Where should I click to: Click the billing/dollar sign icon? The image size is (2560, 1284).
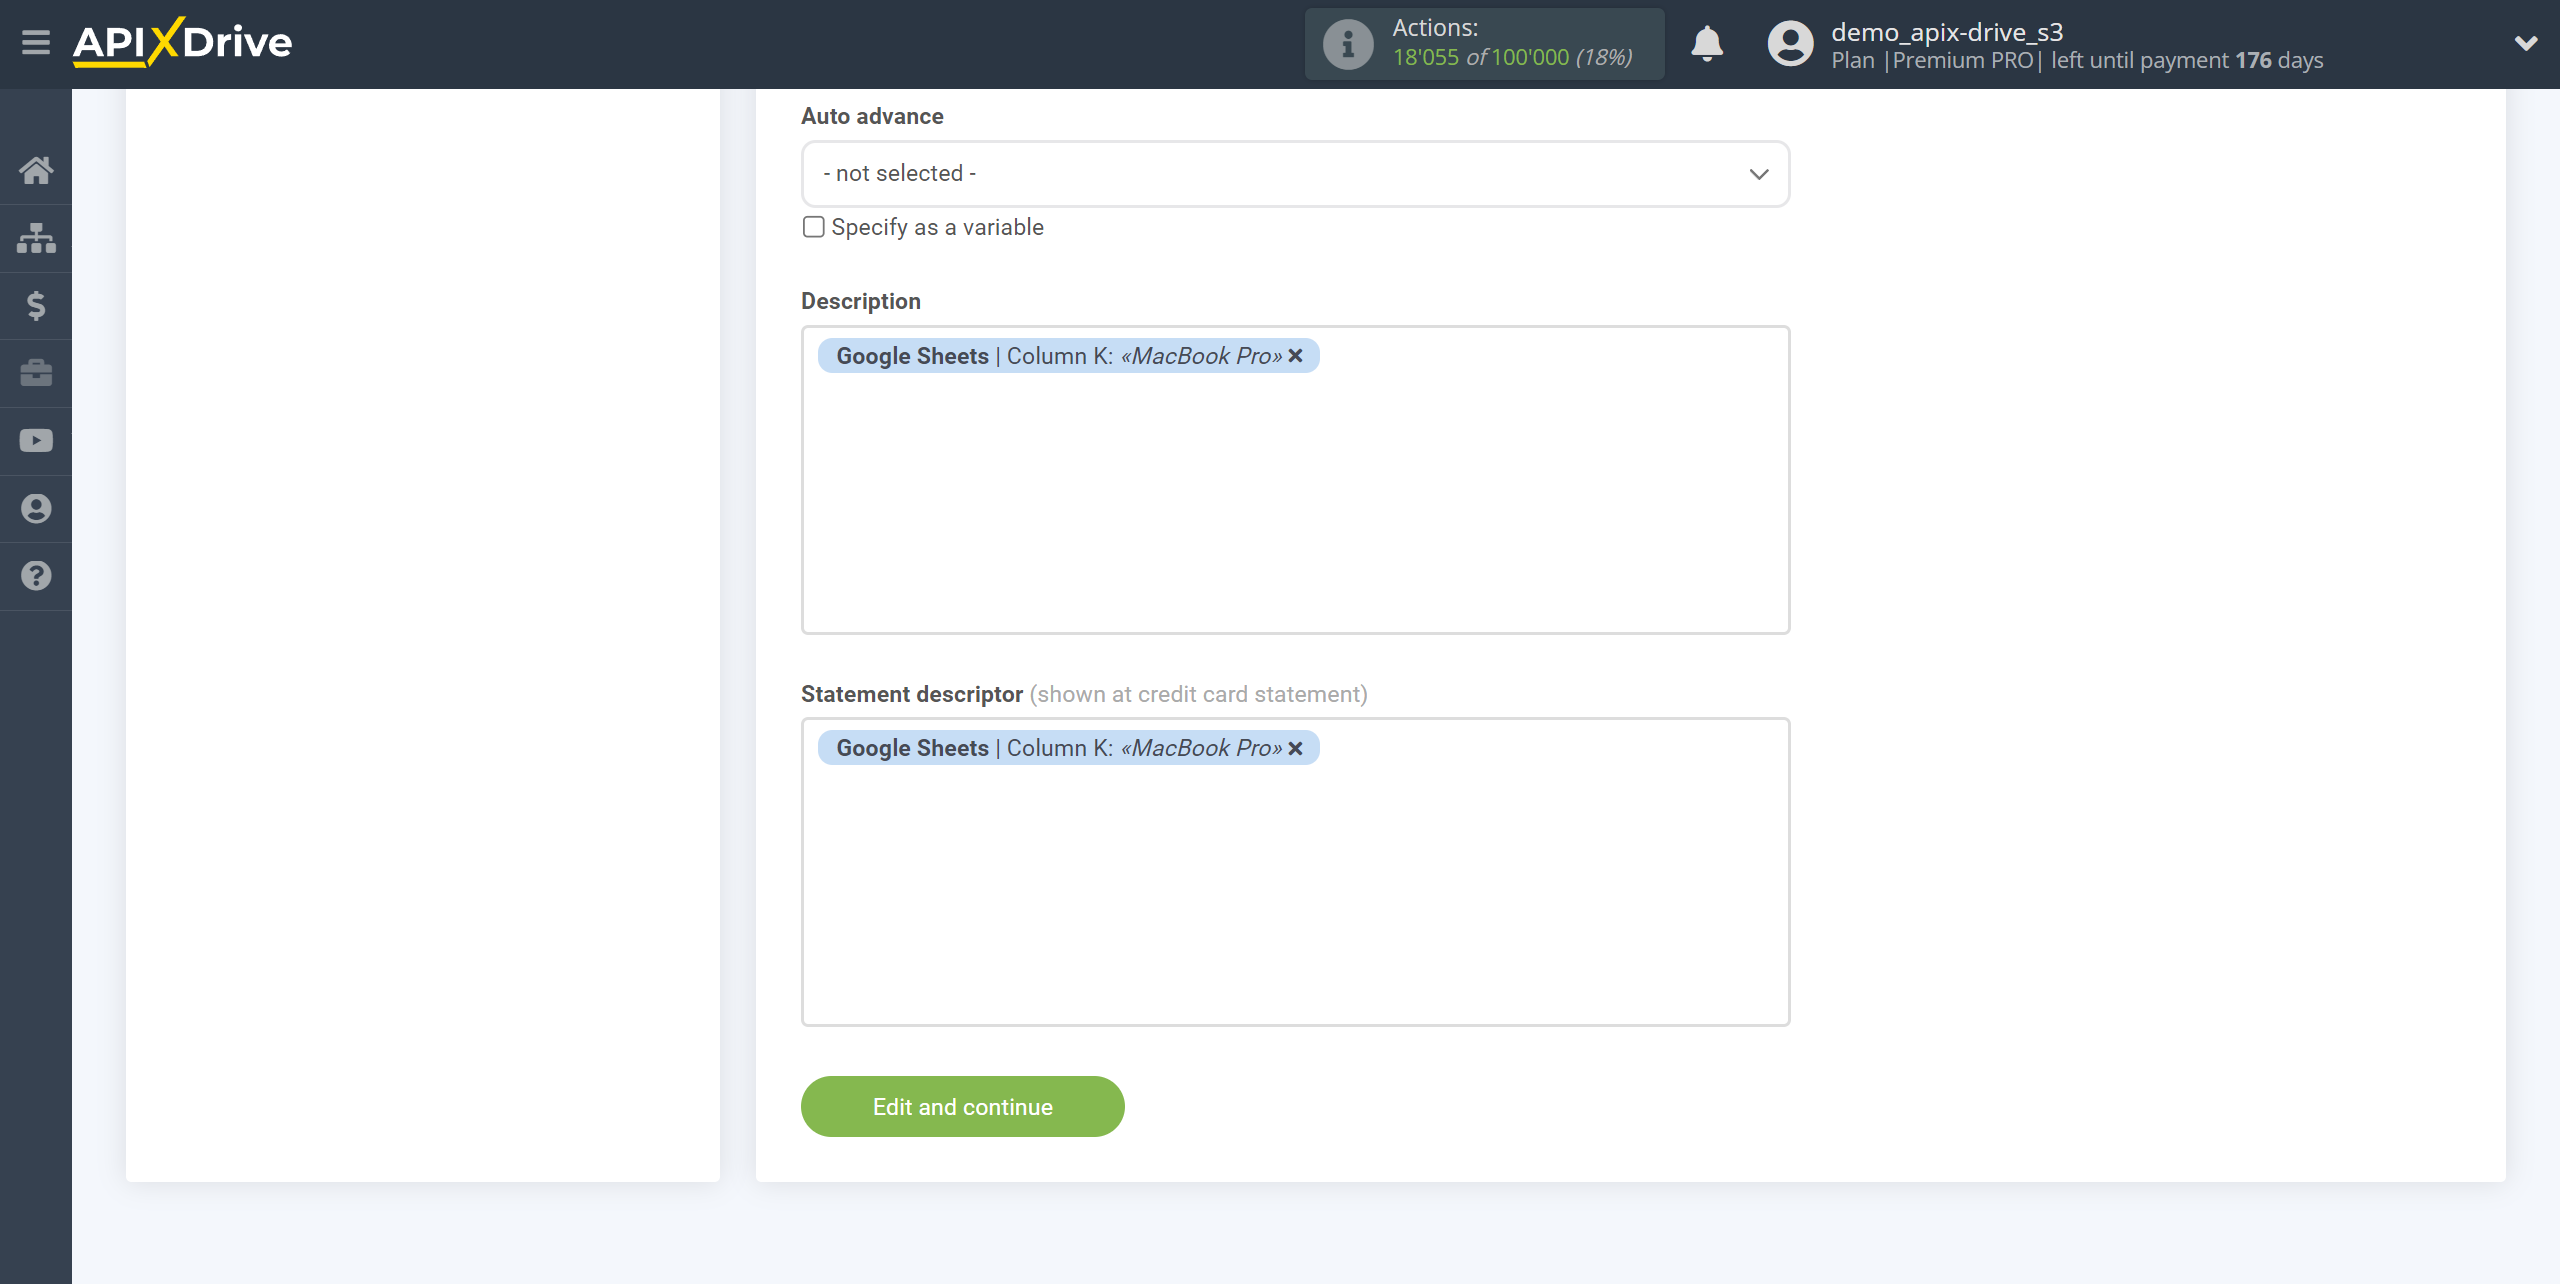coord(34,305)
